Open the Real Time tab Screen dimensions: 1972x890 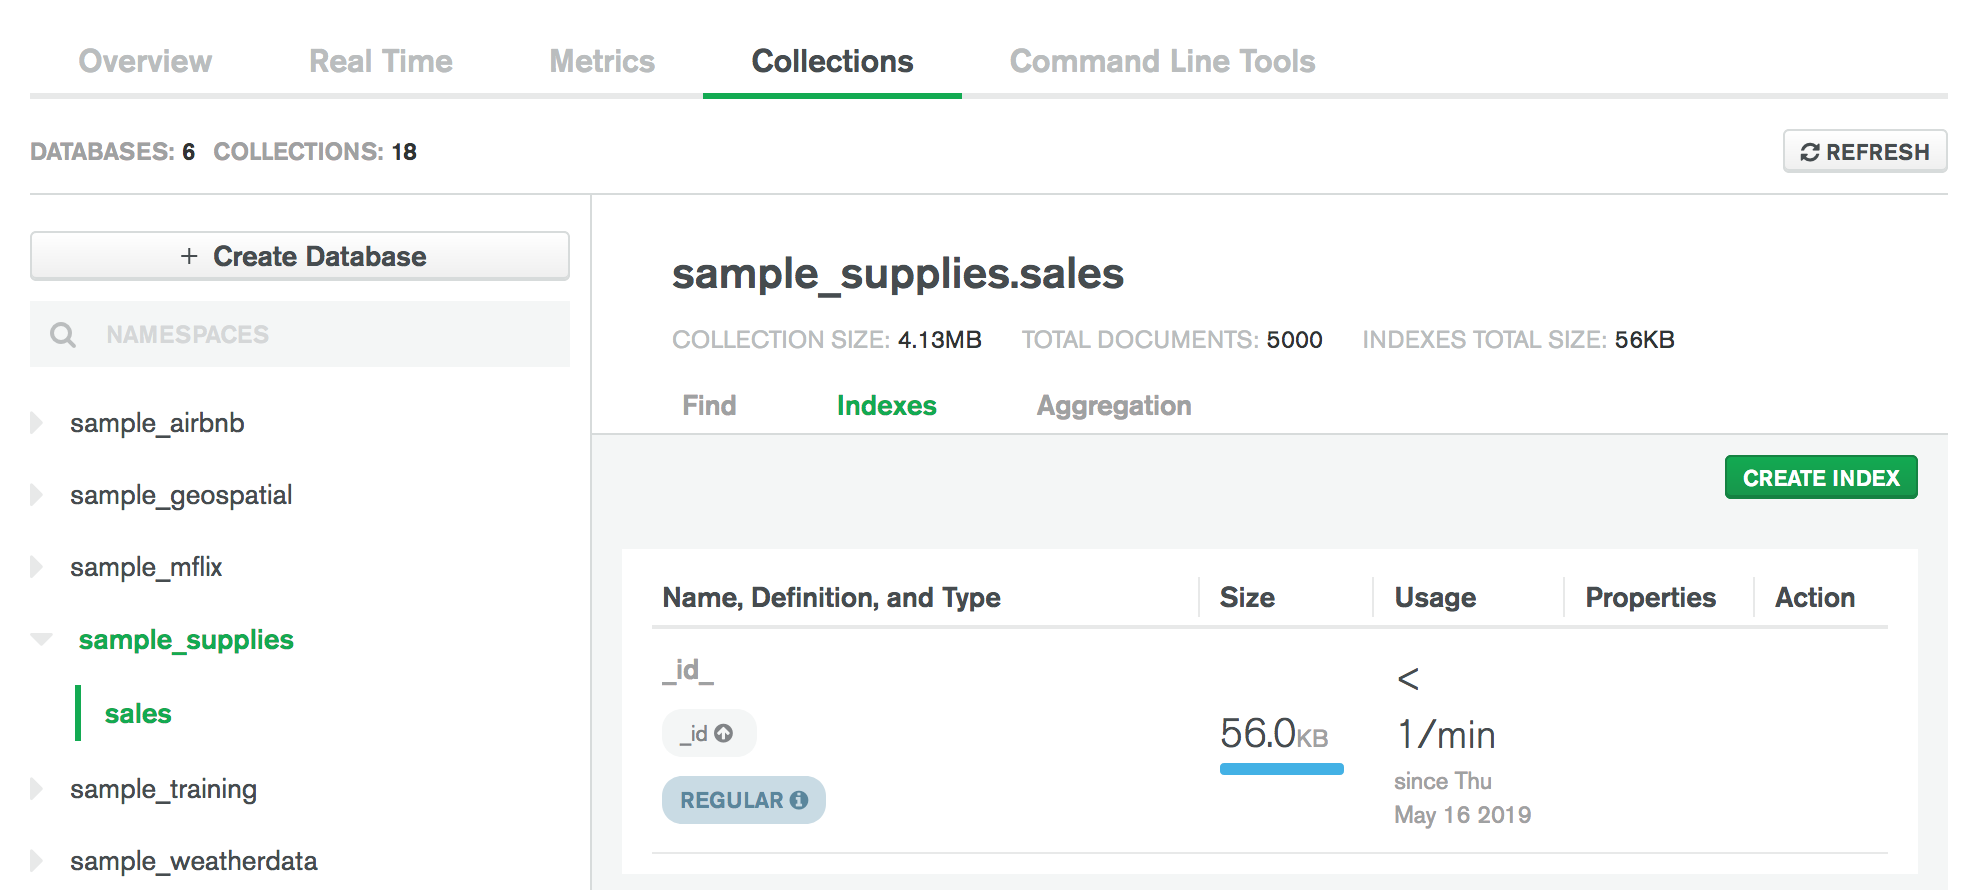[380, 61]
